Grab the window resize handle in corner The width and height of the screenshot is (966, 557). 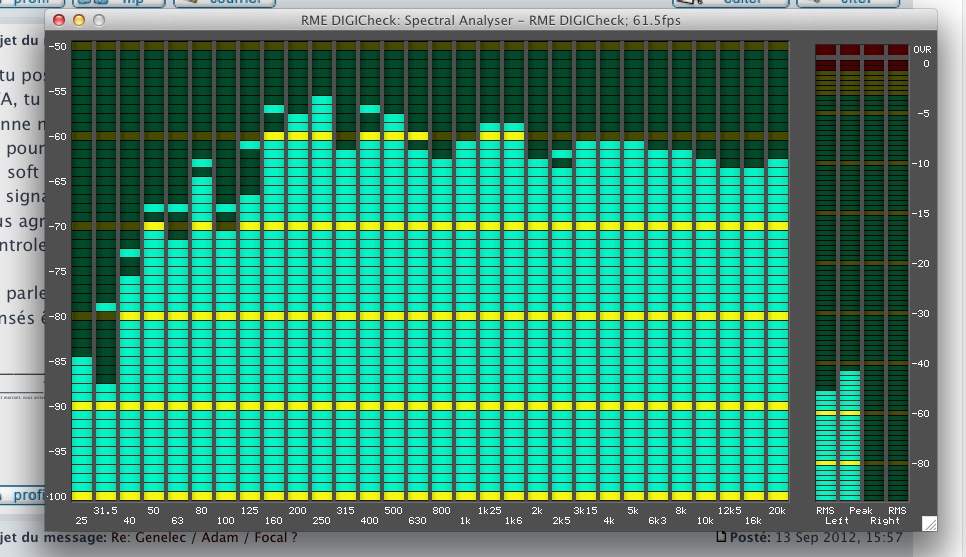(x=928, y=522)
